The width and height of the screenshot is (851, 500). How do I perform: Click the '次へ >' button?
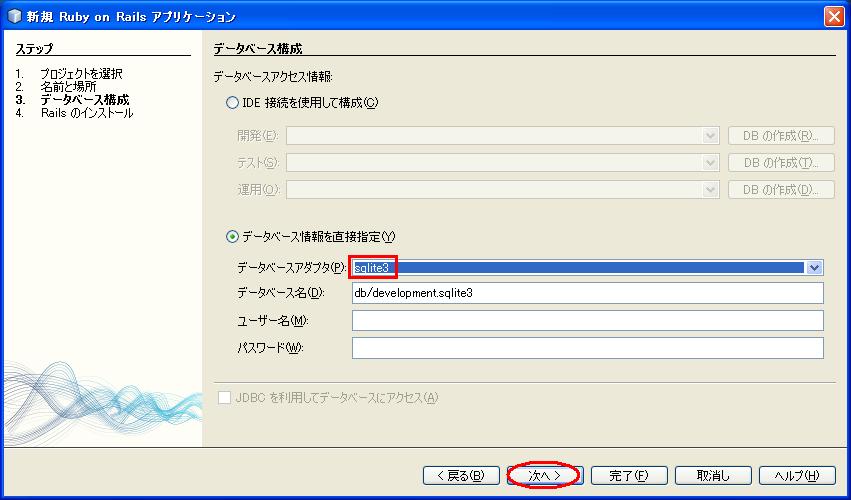coord(544,476)
